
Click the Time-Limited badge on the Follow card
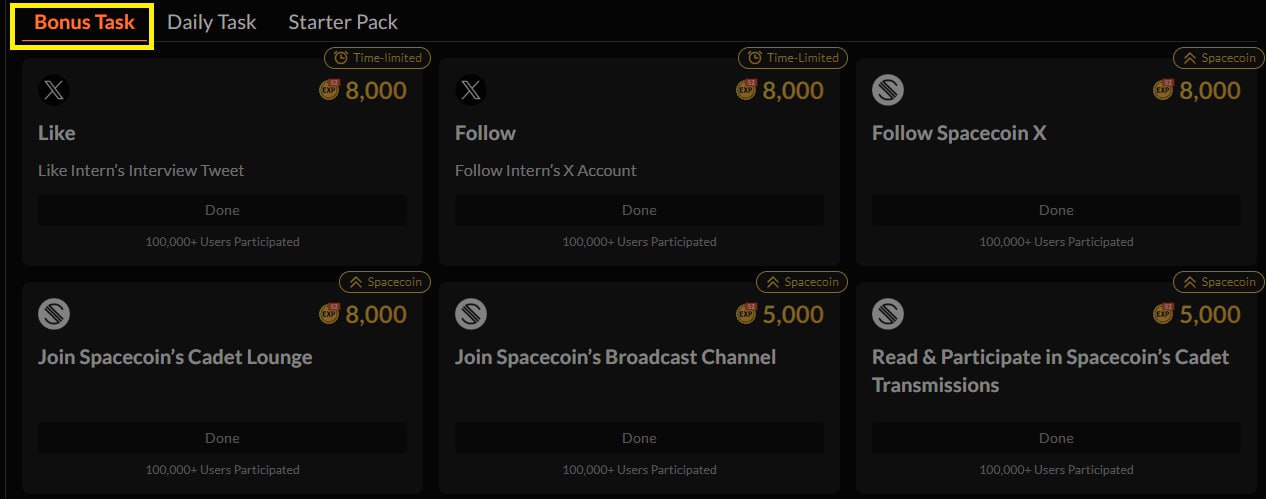click(793, 58)
